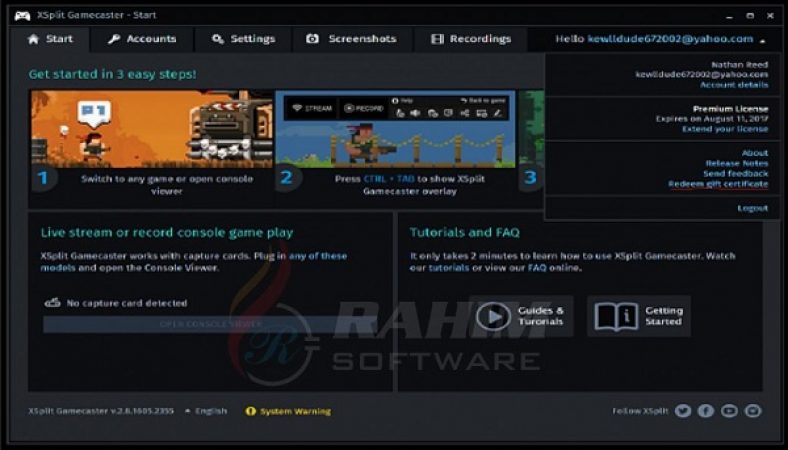Click the capture card icon

click(52, 303)
